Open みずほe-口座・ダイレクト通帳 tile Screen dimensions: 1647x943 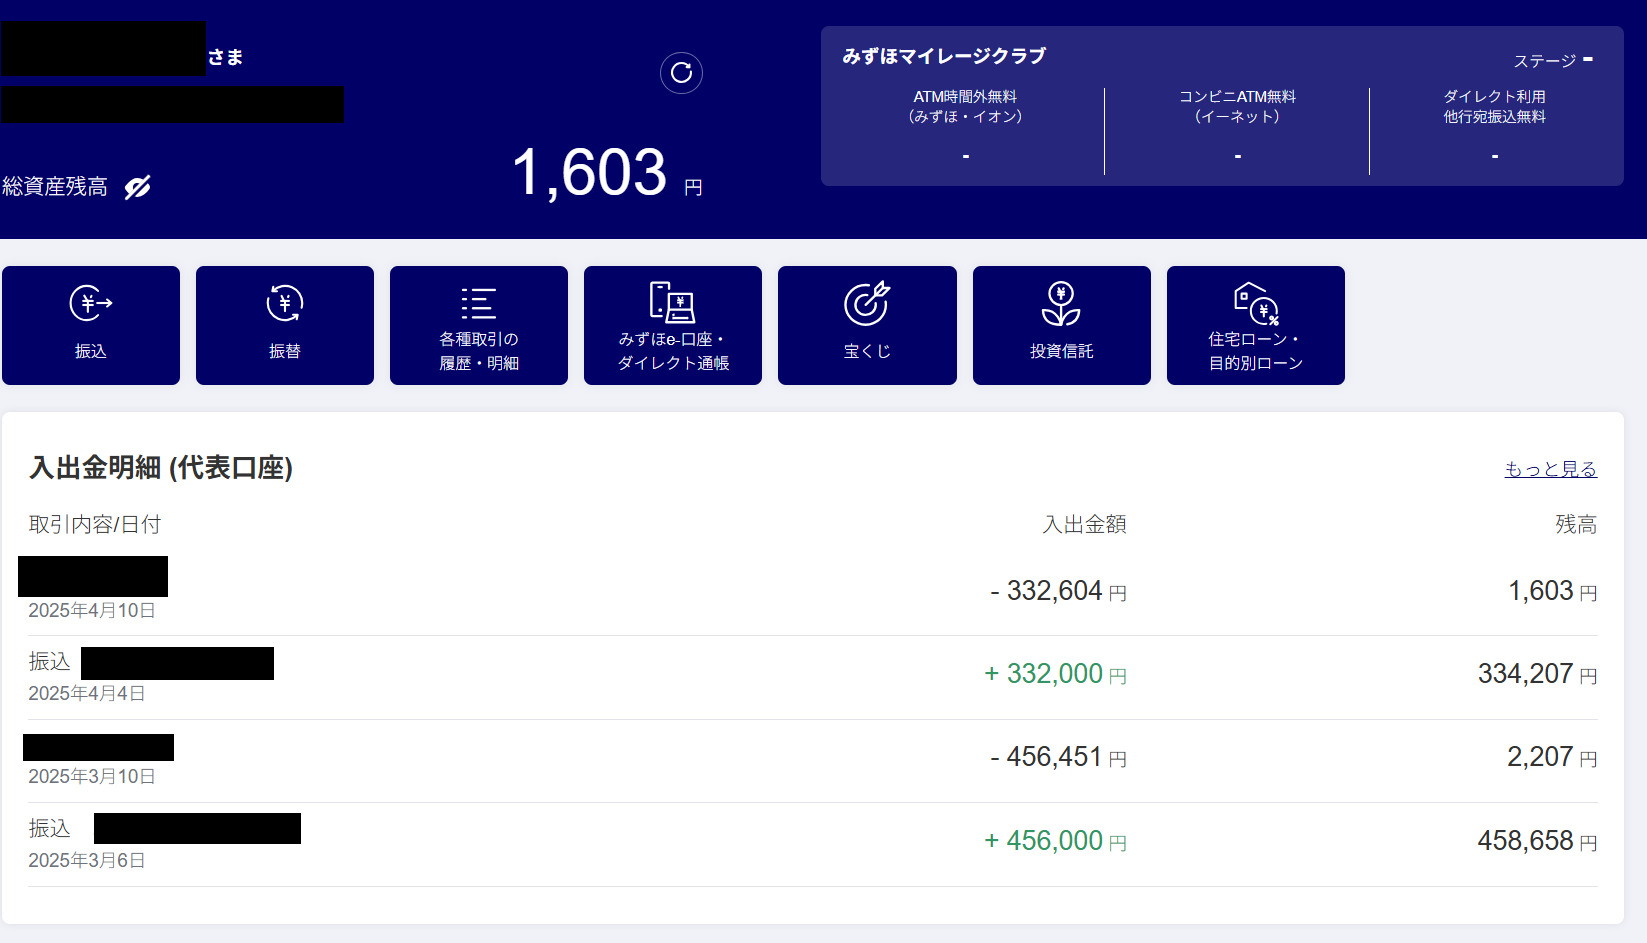click(673, 325)
